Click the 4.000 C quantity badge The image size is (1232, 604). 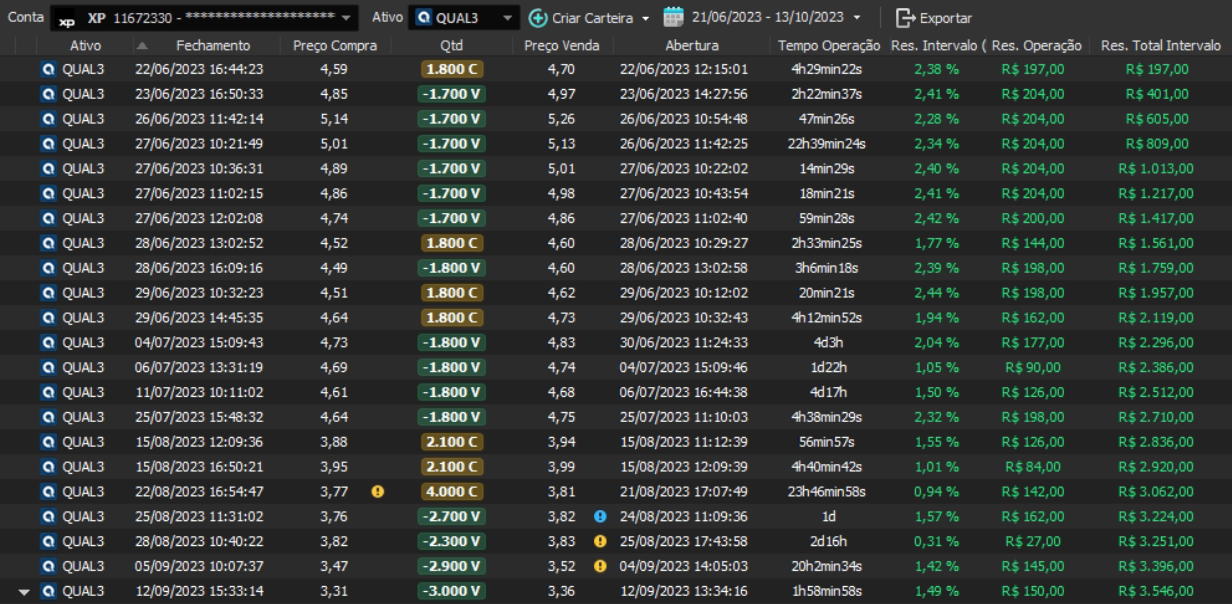451,492
